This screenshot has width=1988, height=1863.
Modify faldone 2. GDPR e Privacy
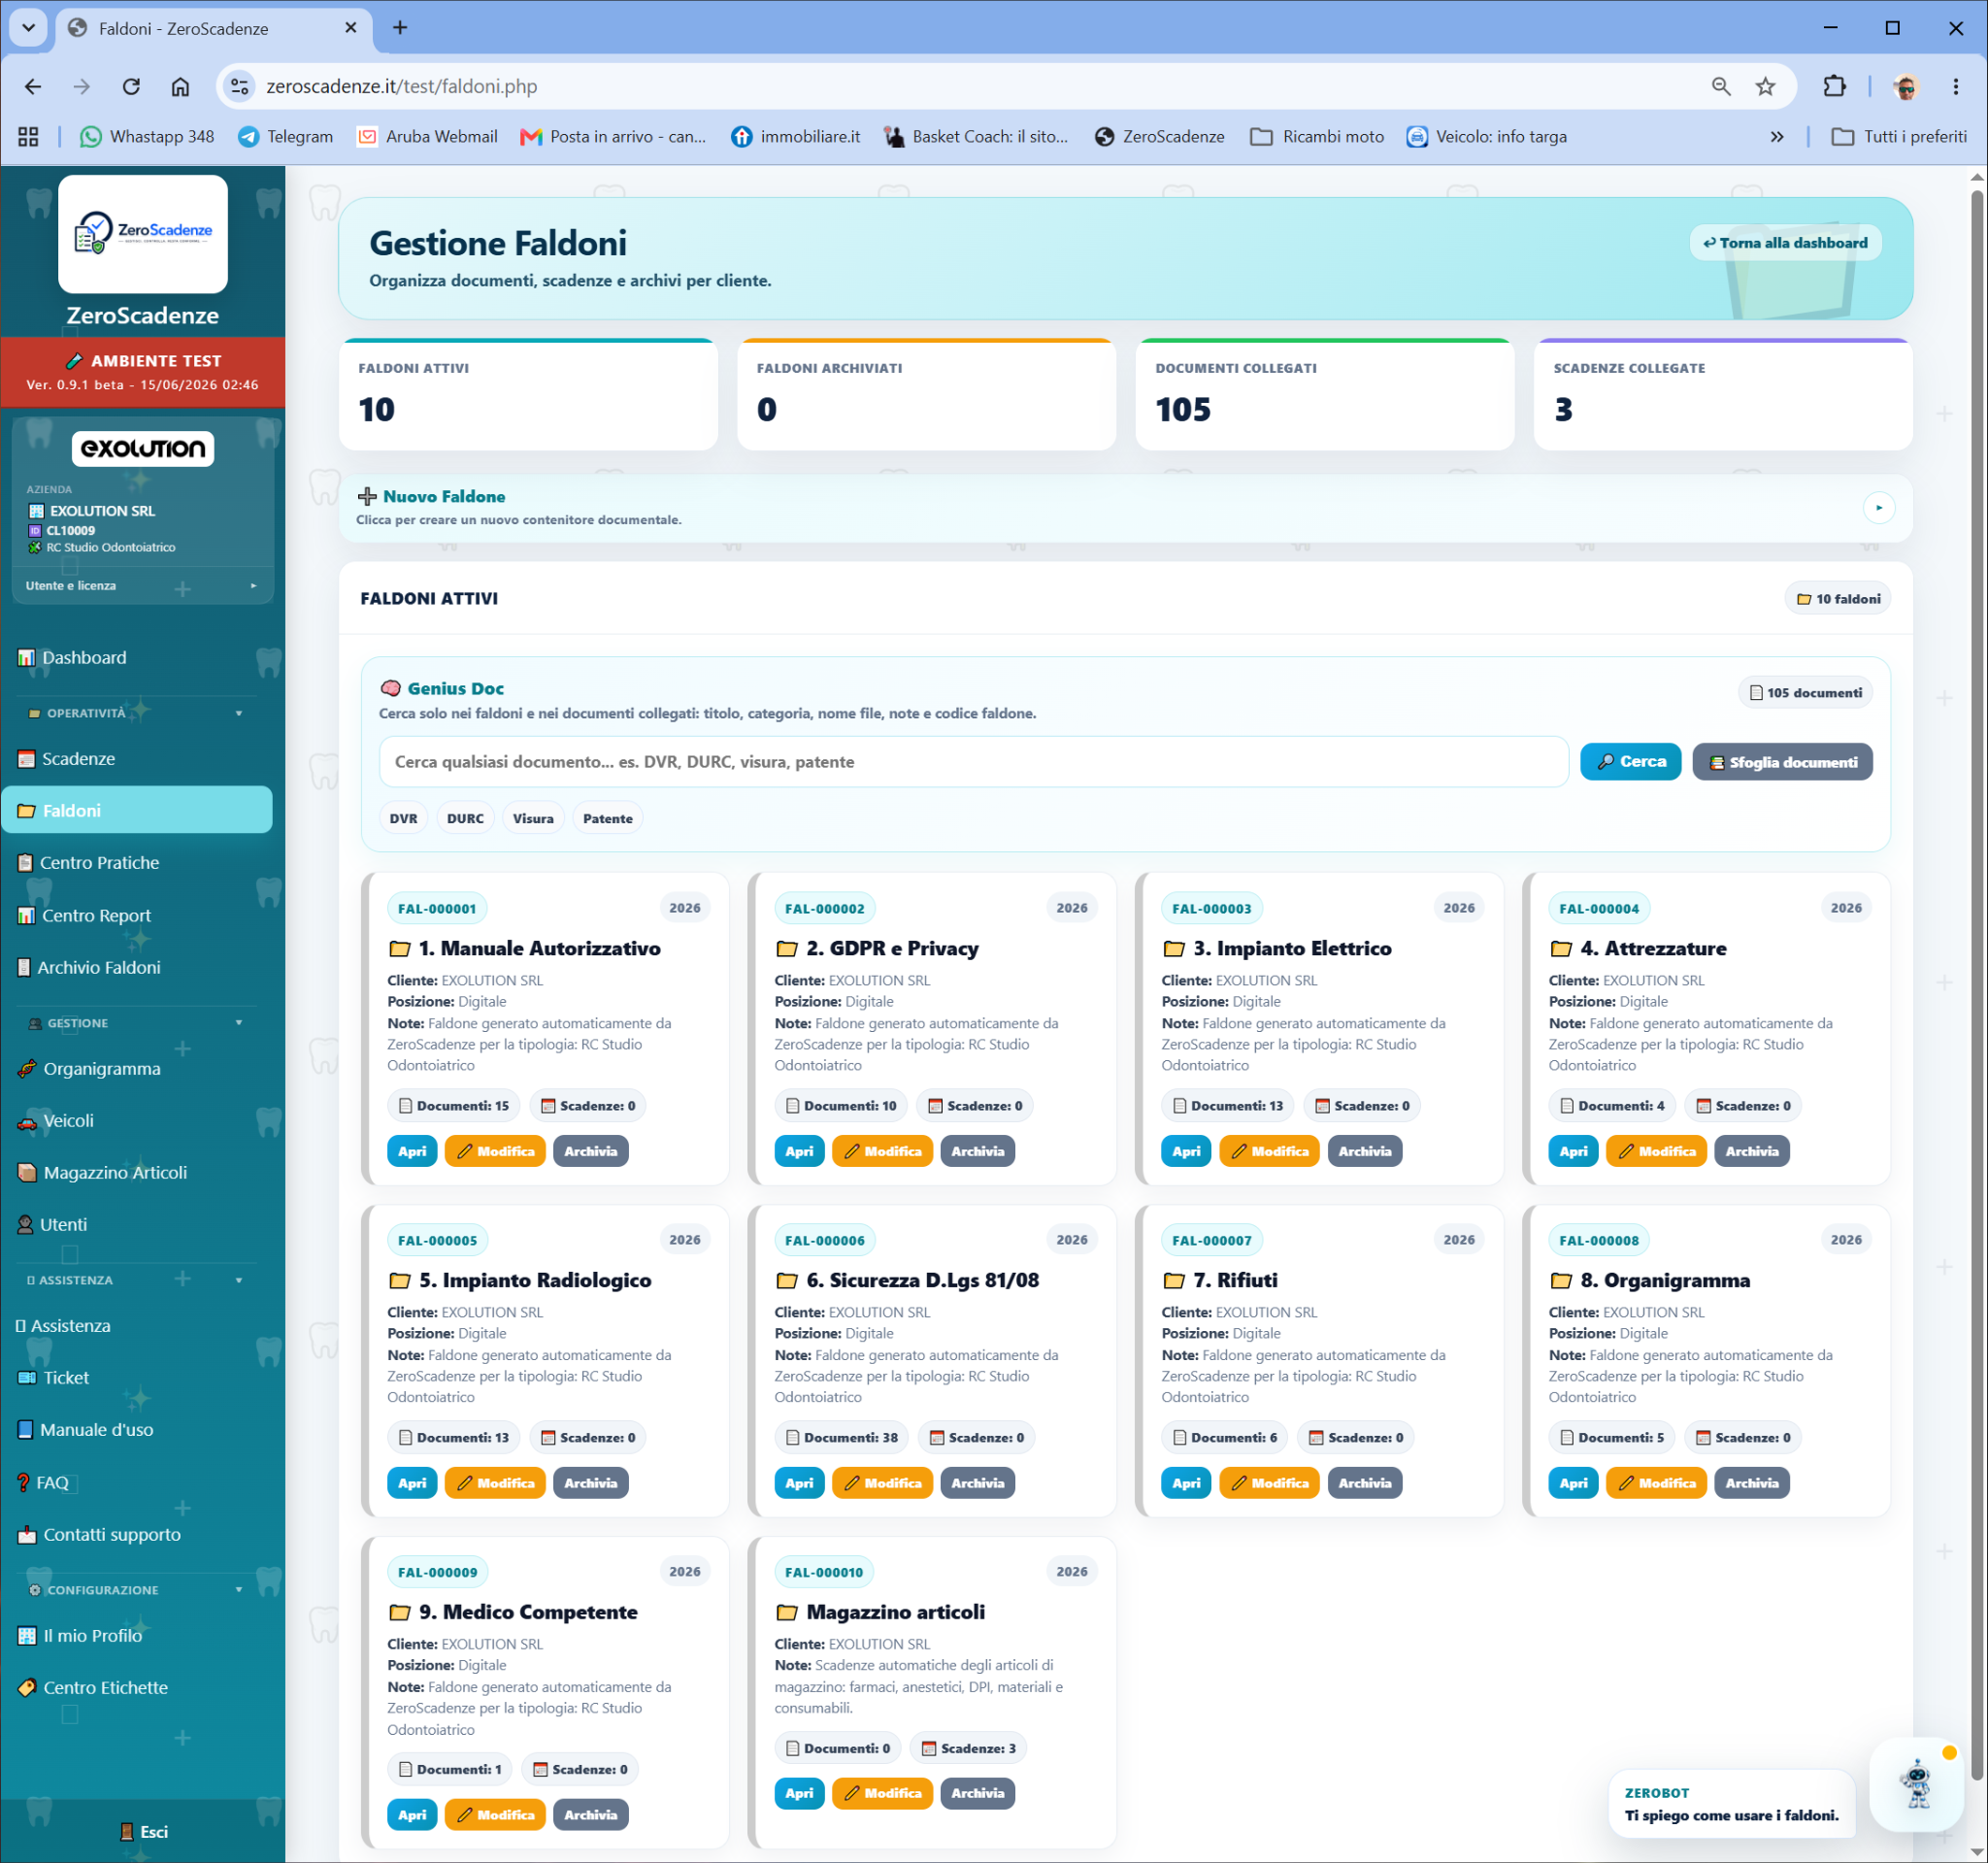pyautogui.click(x=882, y=1150)
